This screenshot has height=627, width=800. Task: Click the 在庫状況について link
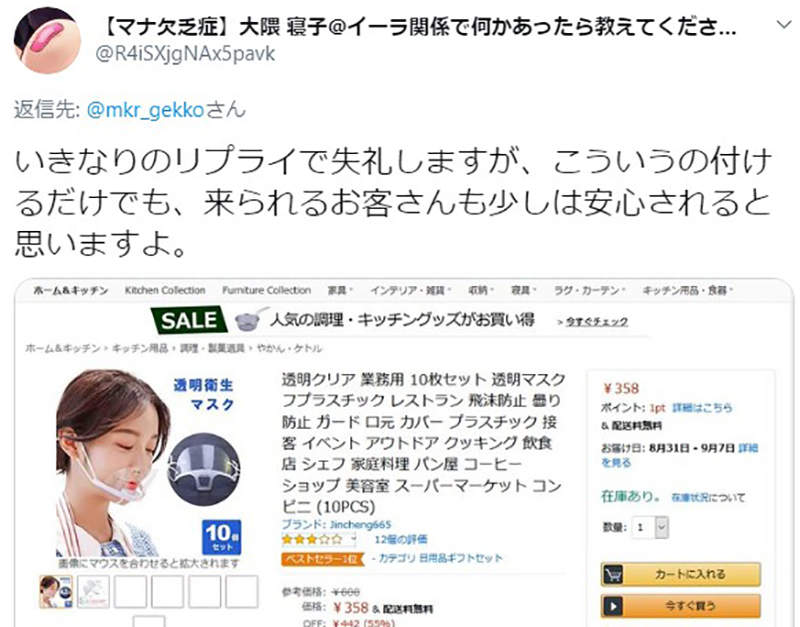pos(708,497)
